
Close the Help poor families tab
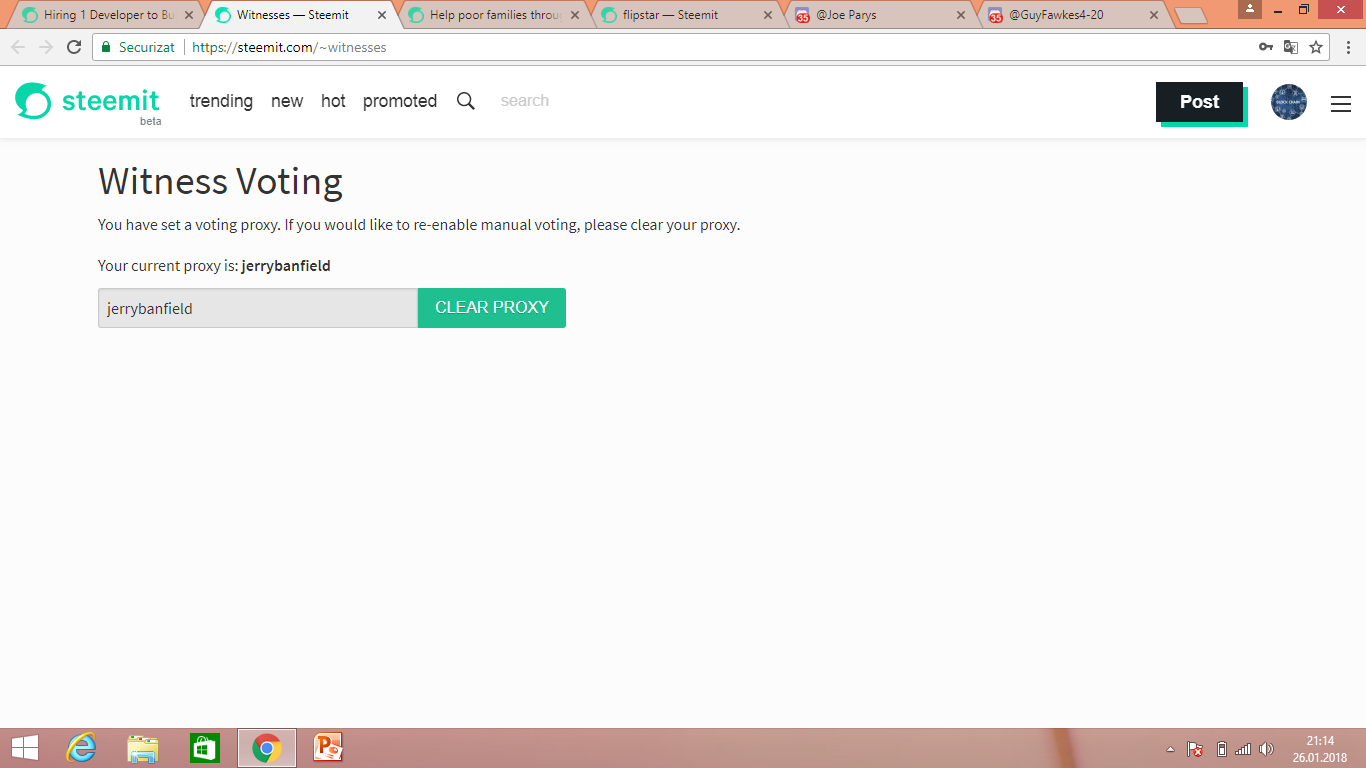click(x=575, y=15)
